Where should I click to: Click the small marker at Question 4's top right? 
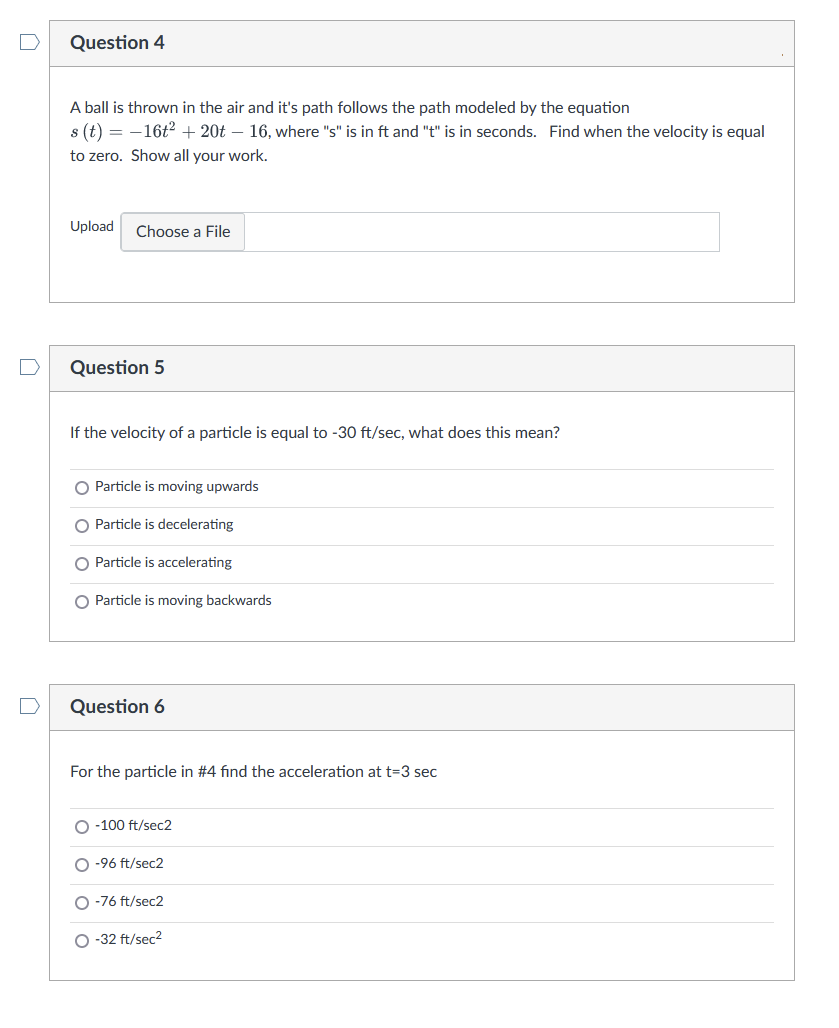tap(781, 55)
